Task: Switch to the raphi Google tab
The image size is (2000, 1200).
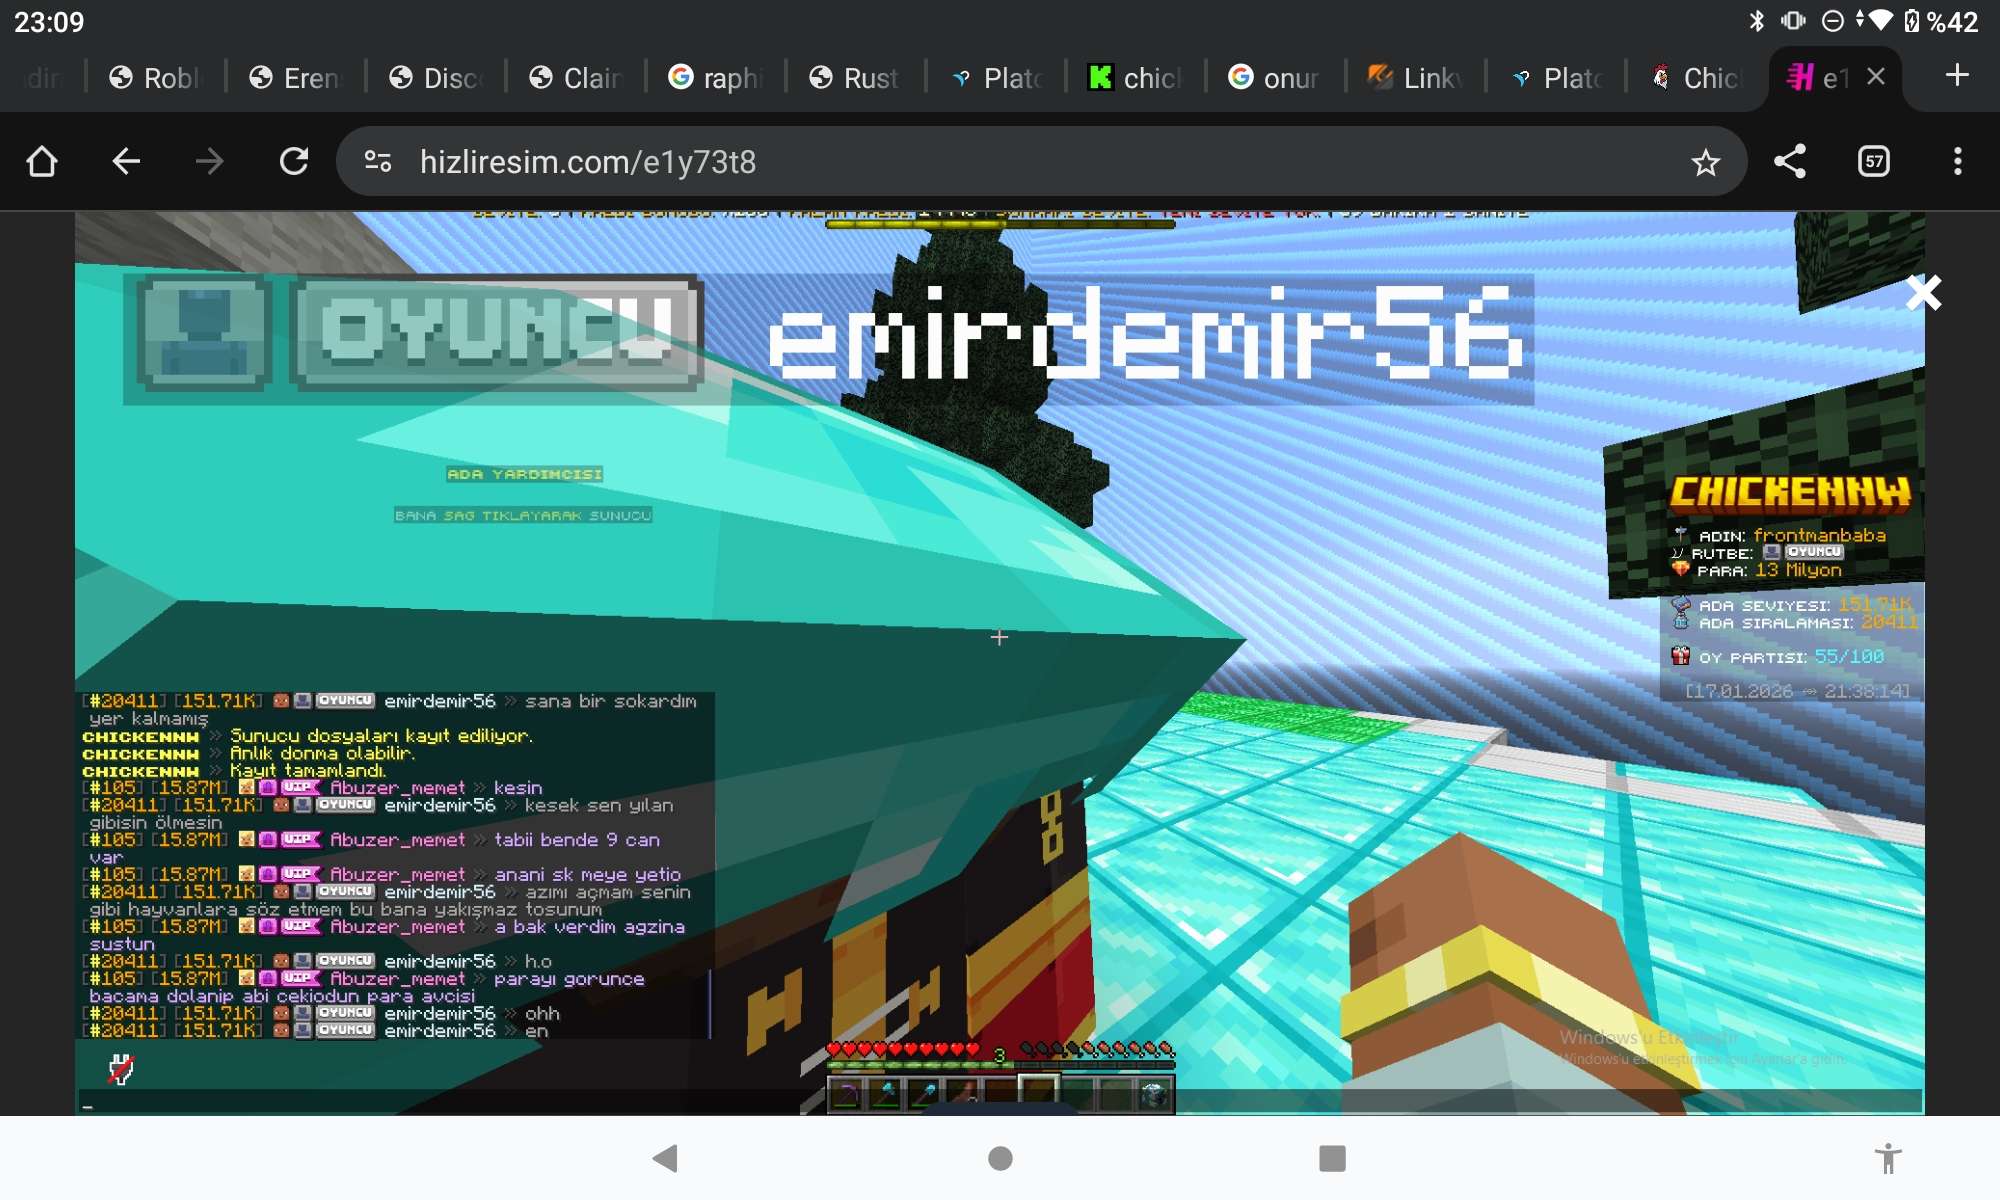Action: coord(716,77)
